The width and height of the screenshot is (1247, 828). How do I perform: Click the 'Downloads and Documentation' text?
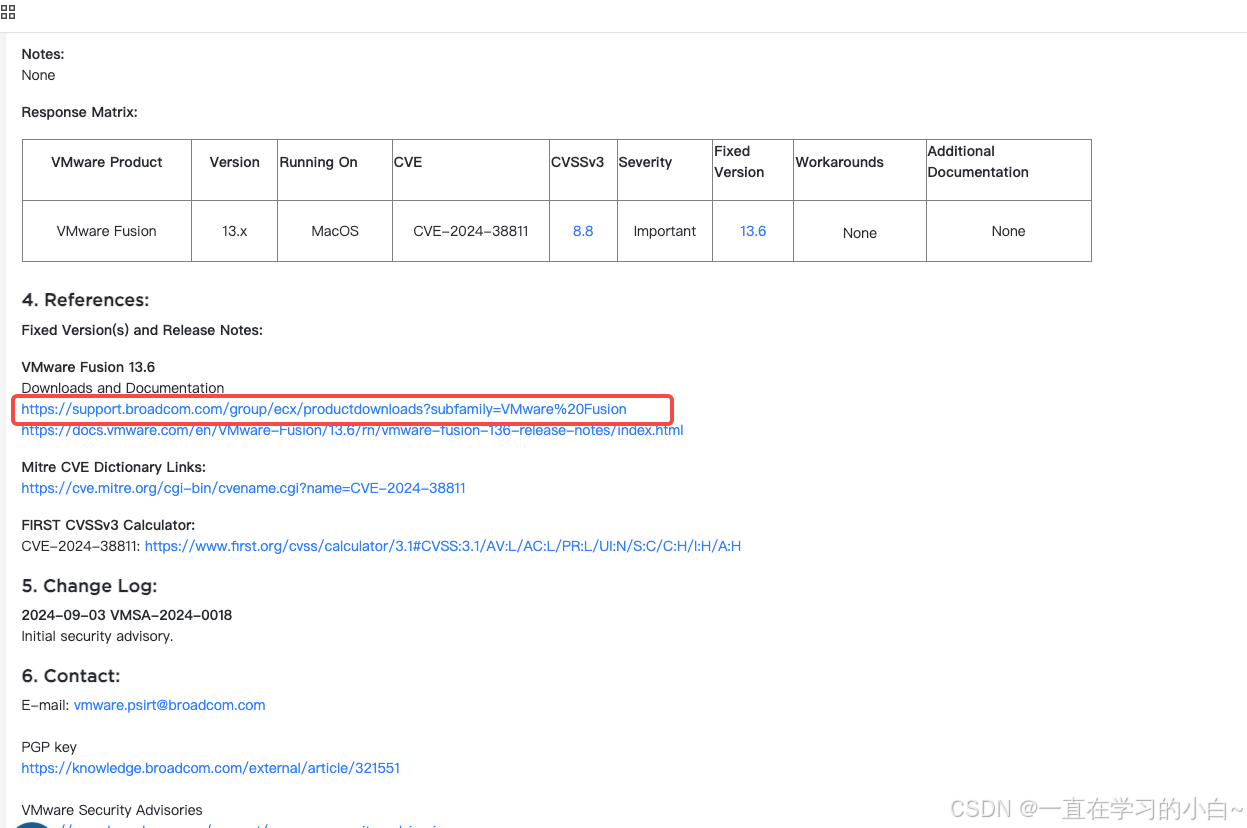(123, 388)
